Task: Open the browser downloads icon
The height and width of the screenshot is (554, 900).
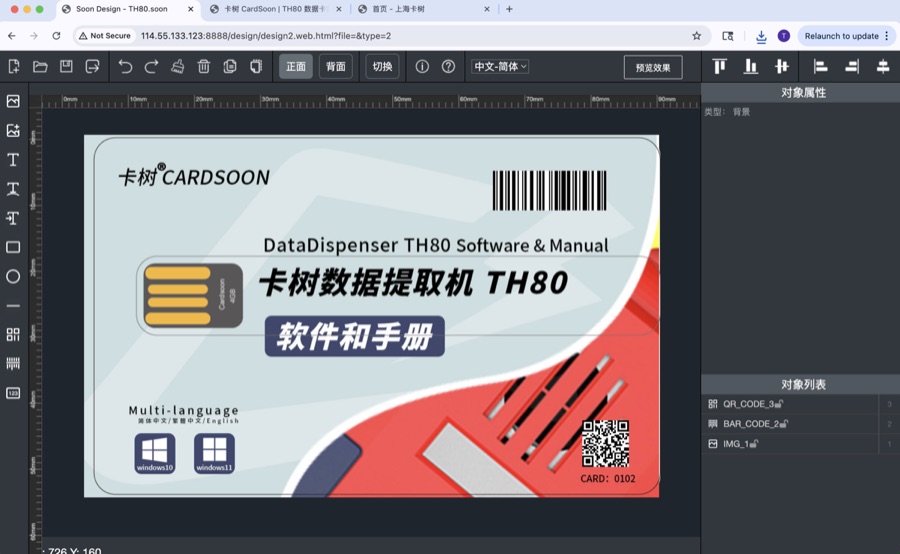Action: click(x=761, y=36)
